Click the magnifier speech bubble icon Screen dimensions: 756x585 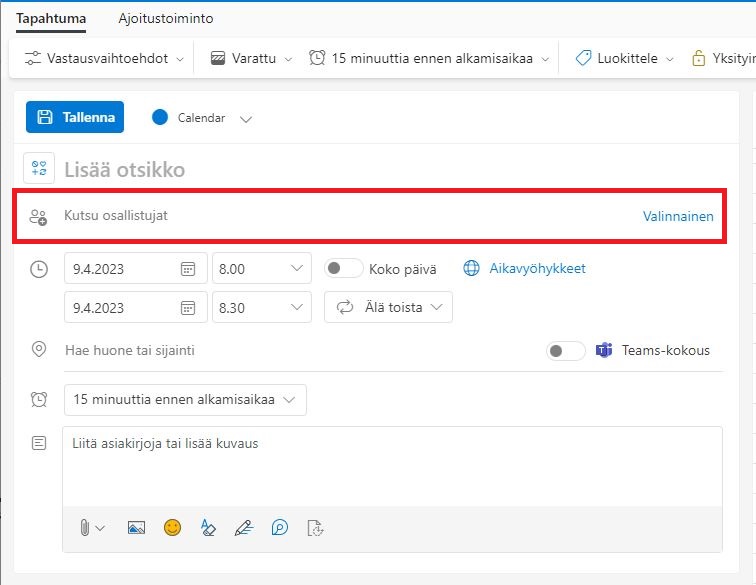click(280, 528)
